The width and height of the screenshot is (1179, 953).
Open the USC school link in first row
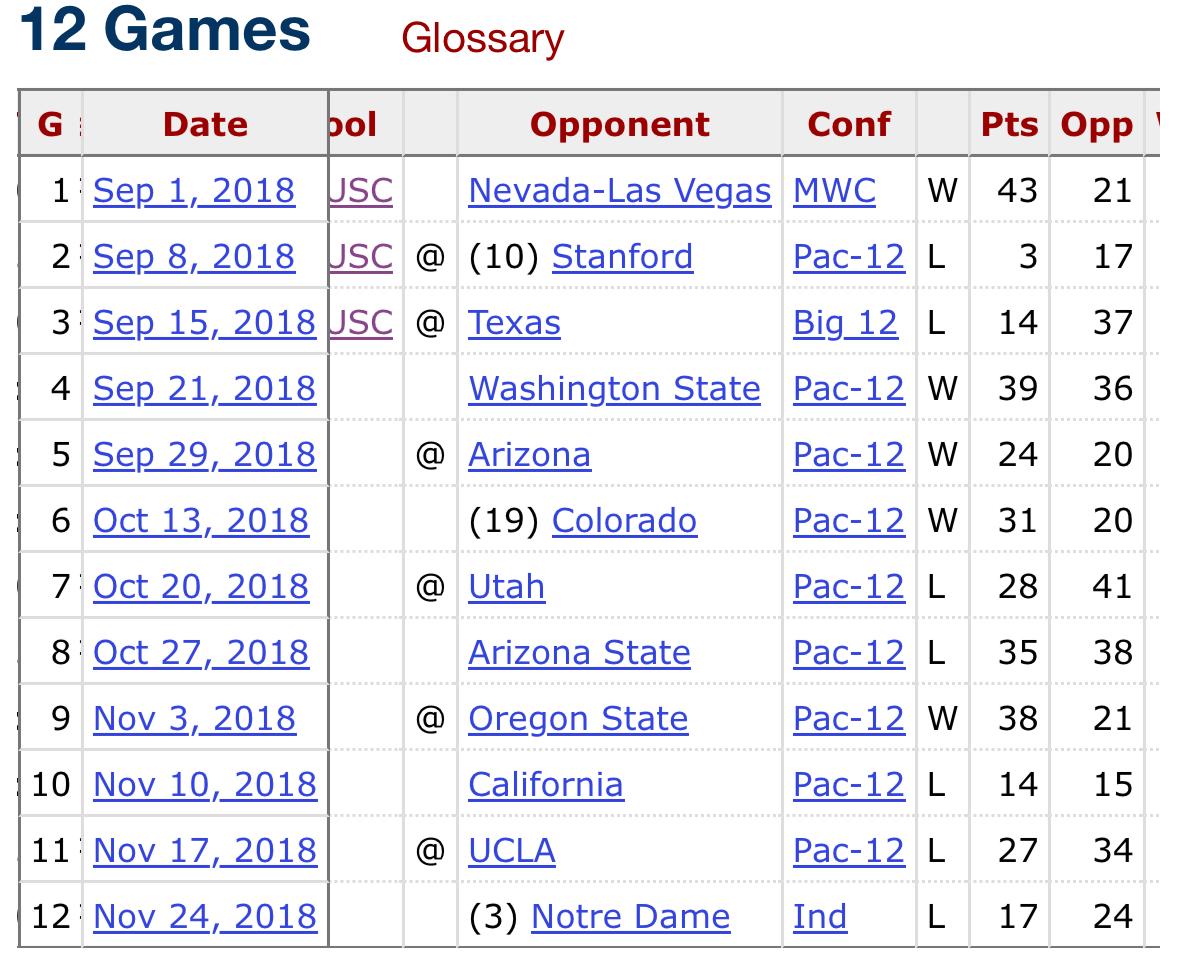tap(362, 190)
